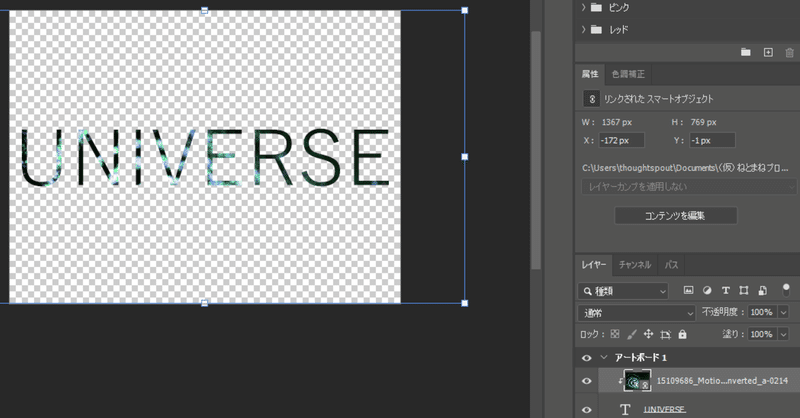
Task: Filter layers by type layers T icon
Action: coord(725,290)
